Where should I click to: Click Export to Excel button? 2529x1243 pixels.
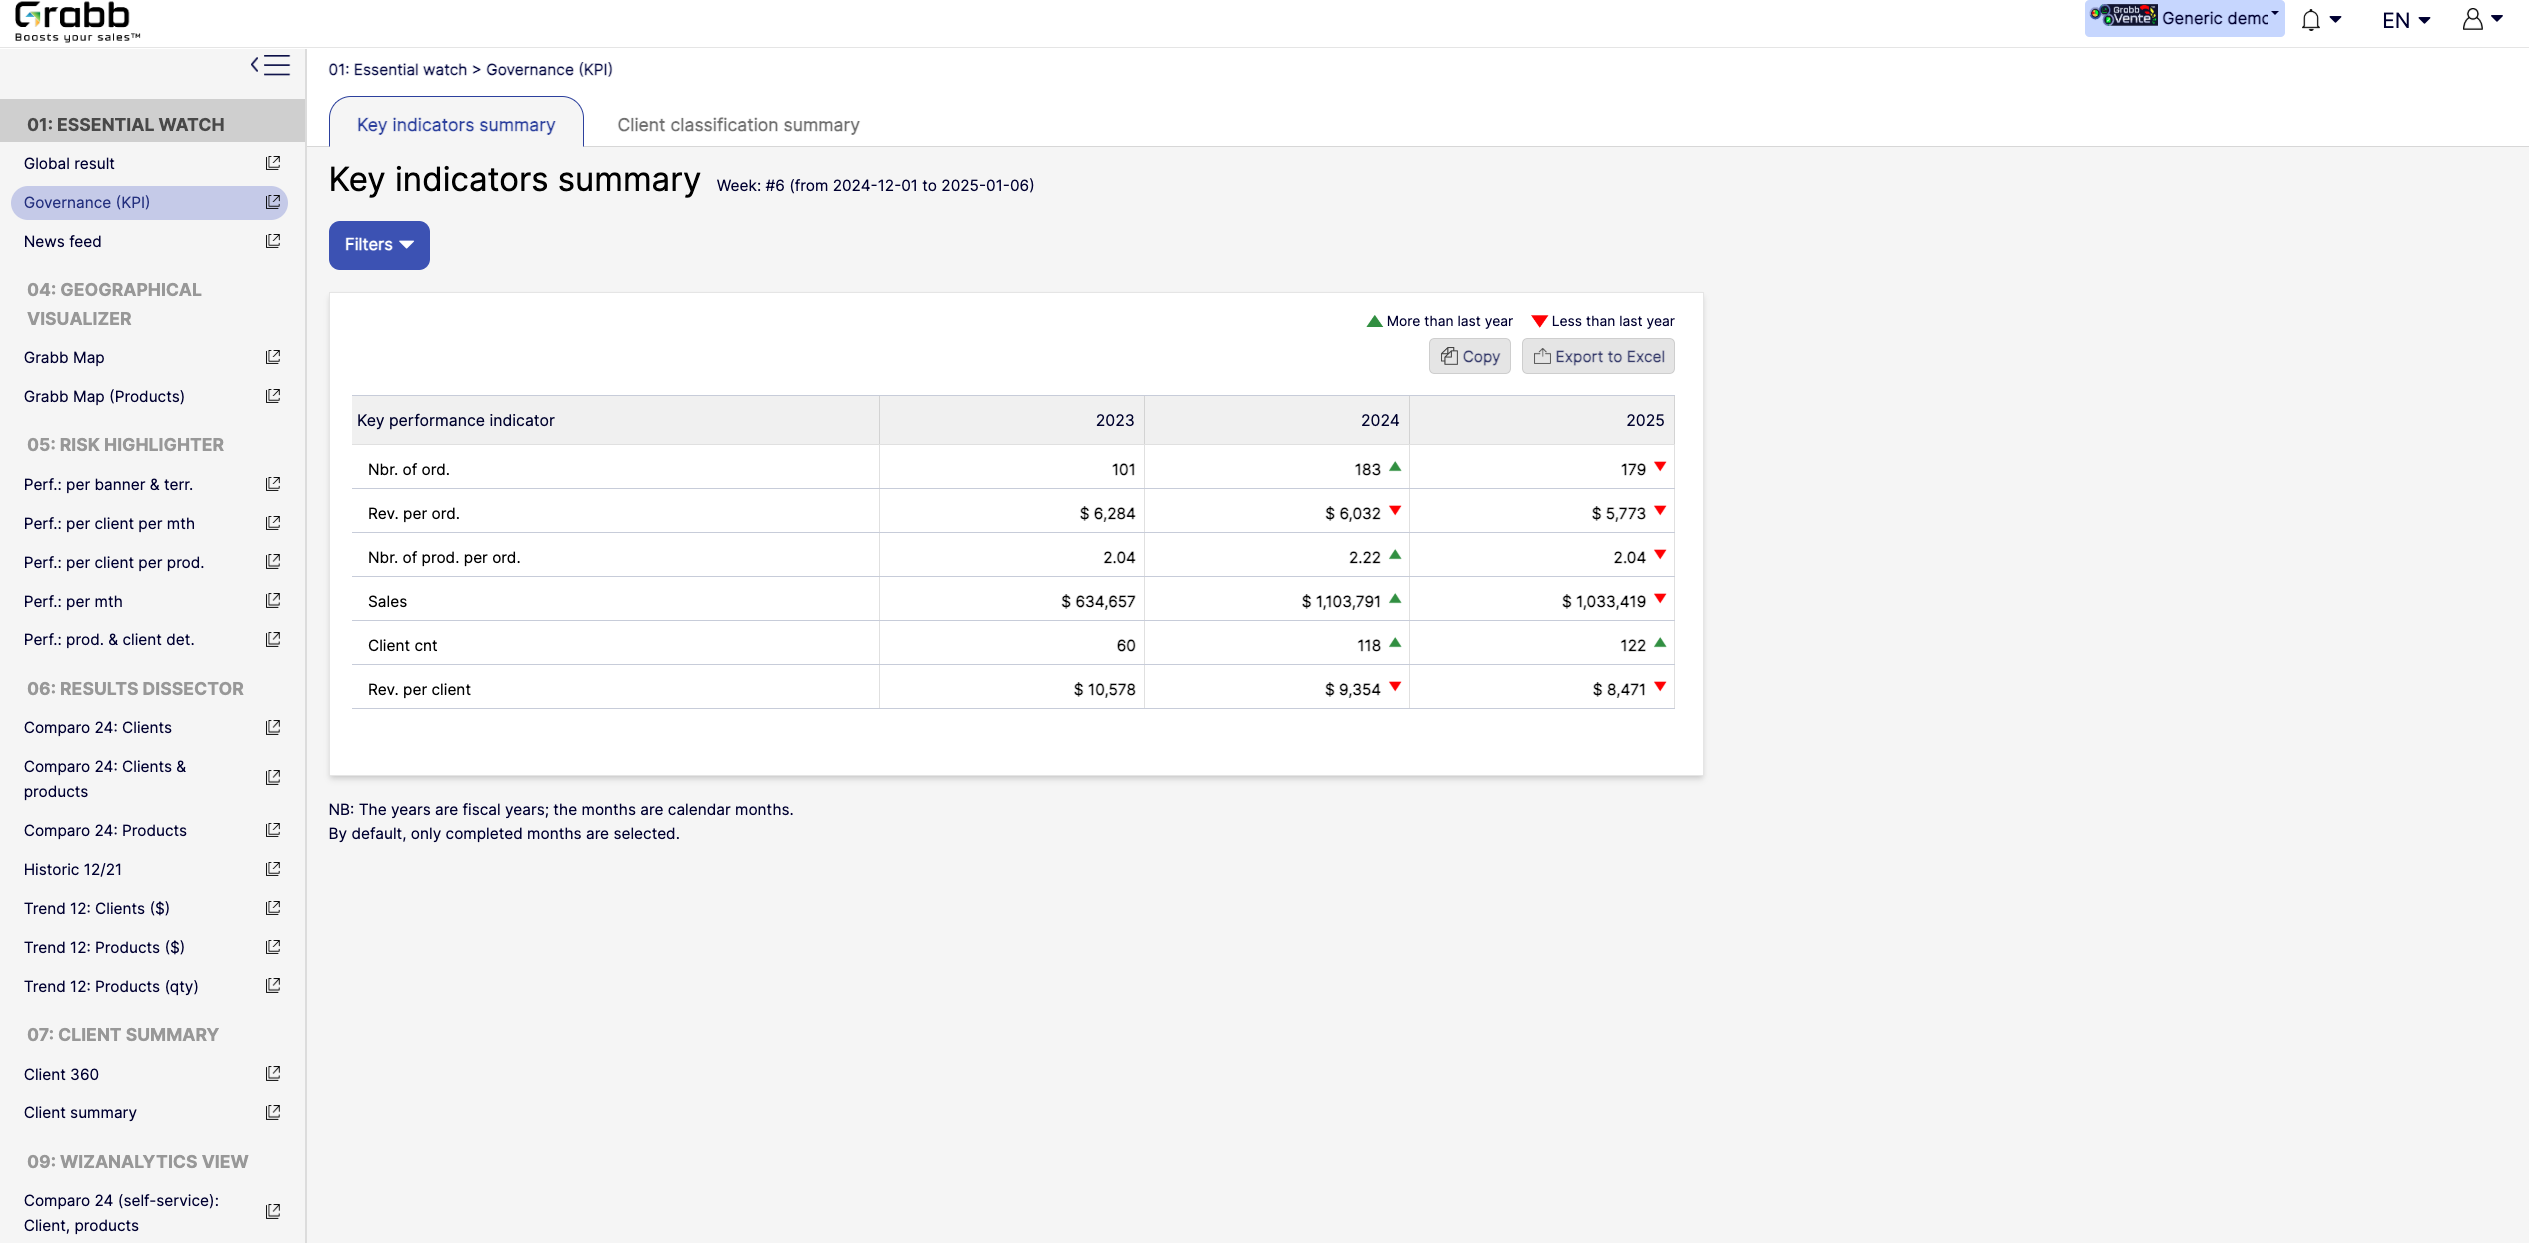tap(1598, 357)
